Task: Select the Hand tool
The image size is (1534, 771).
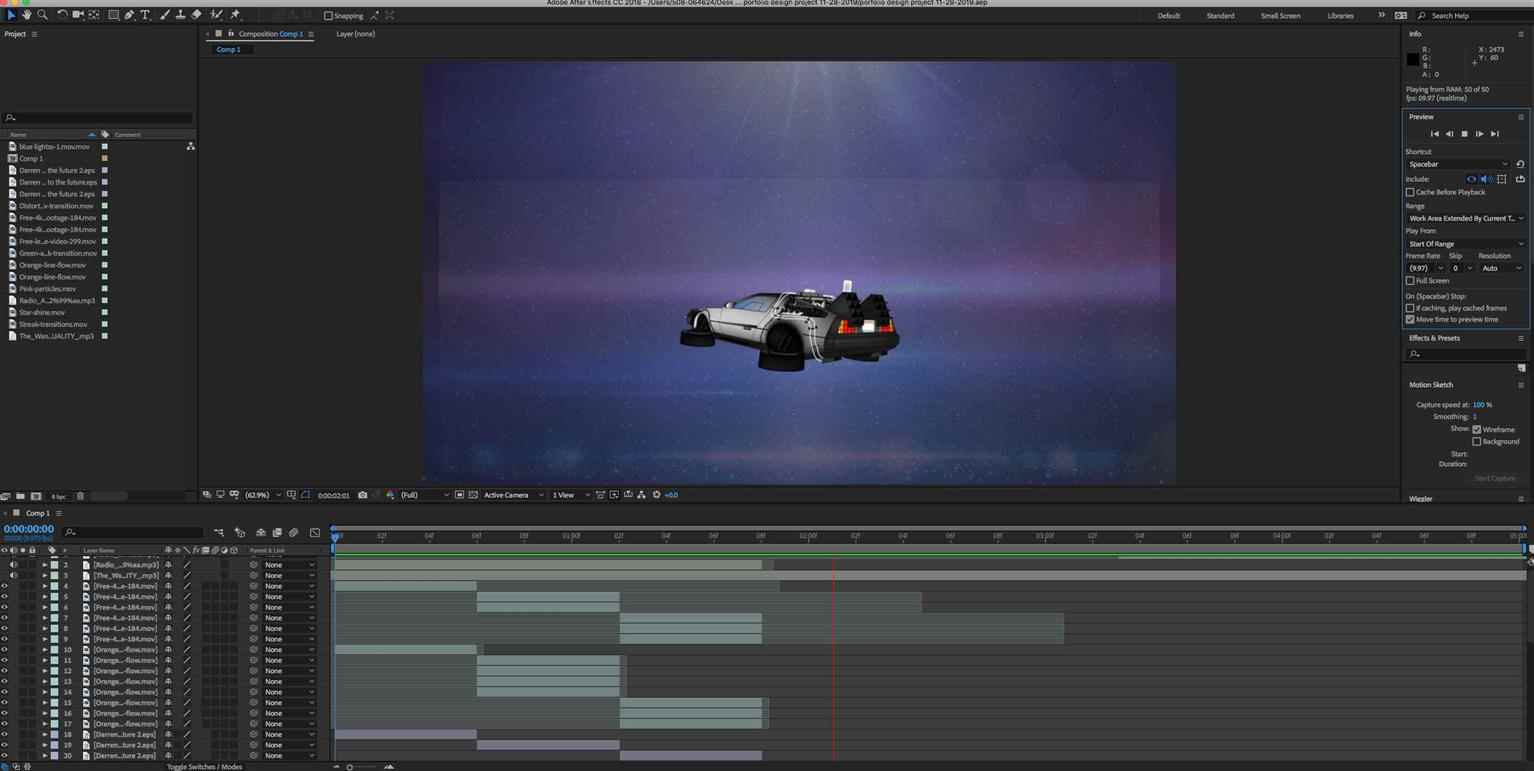Action: coord(26,15)
